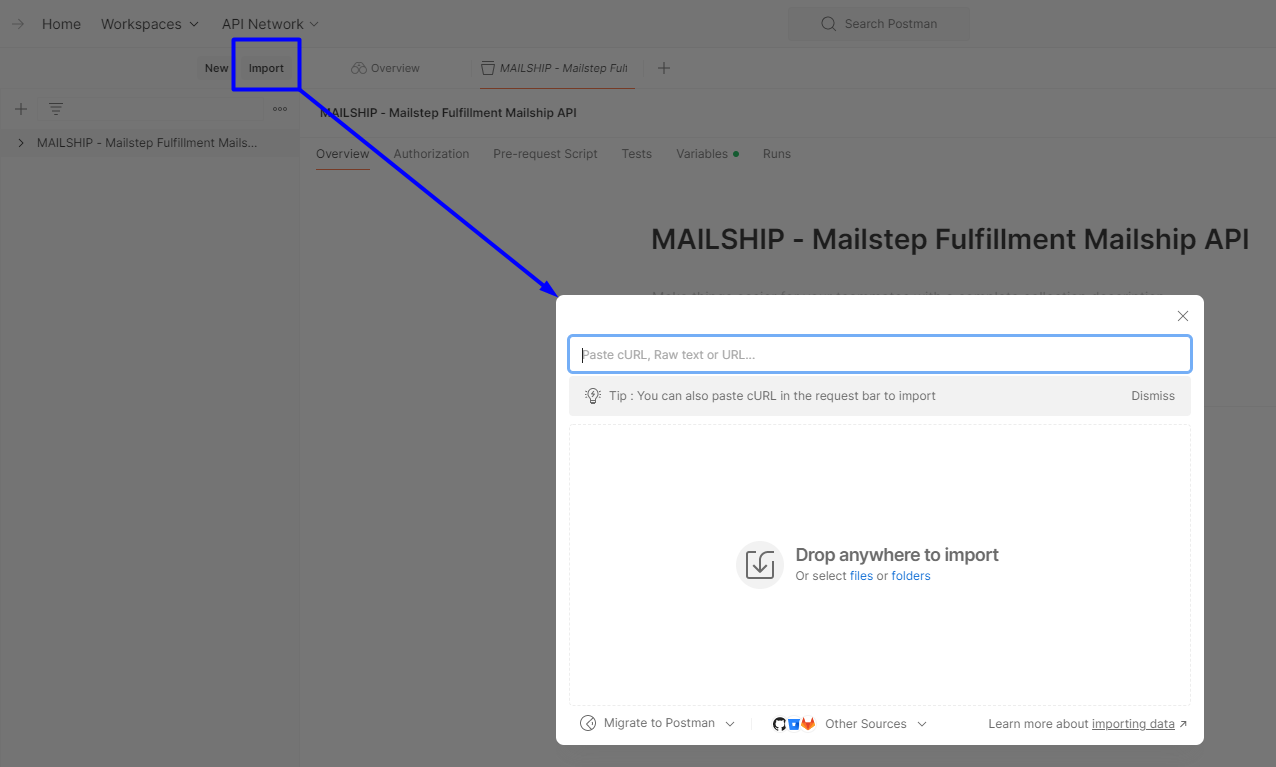Open the Migrate to Postman dropdown
1276x767 pixels.
click(x=660, y=723)
